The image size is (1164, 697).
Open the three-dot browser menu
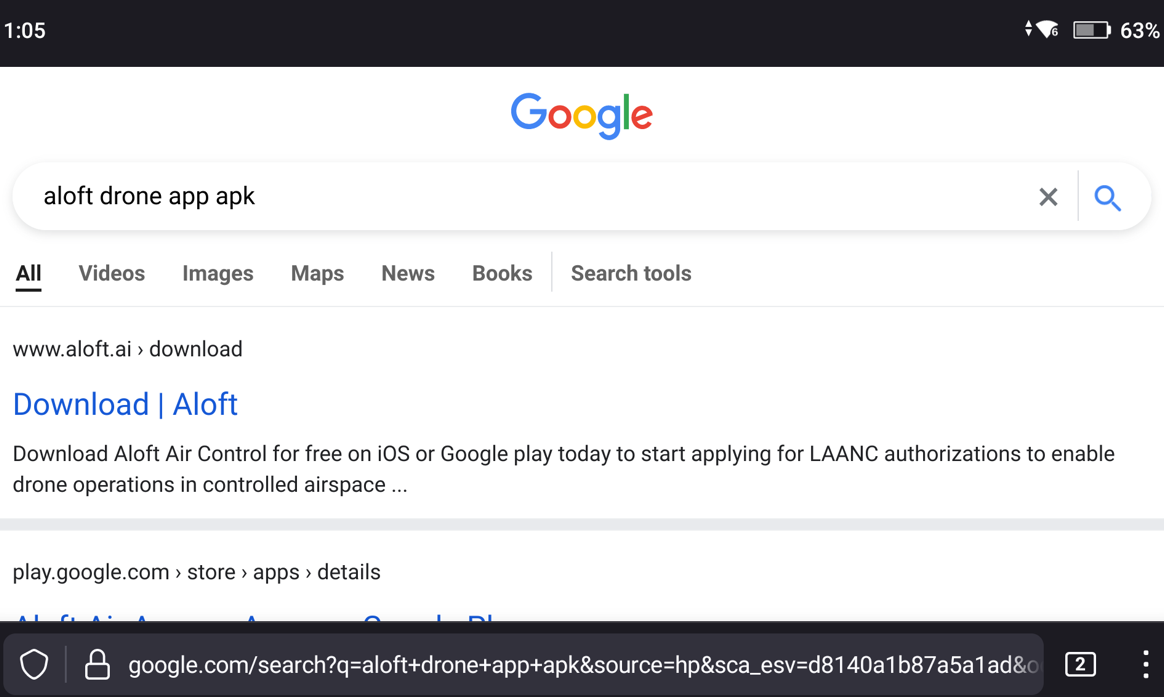coord(1145,664)
